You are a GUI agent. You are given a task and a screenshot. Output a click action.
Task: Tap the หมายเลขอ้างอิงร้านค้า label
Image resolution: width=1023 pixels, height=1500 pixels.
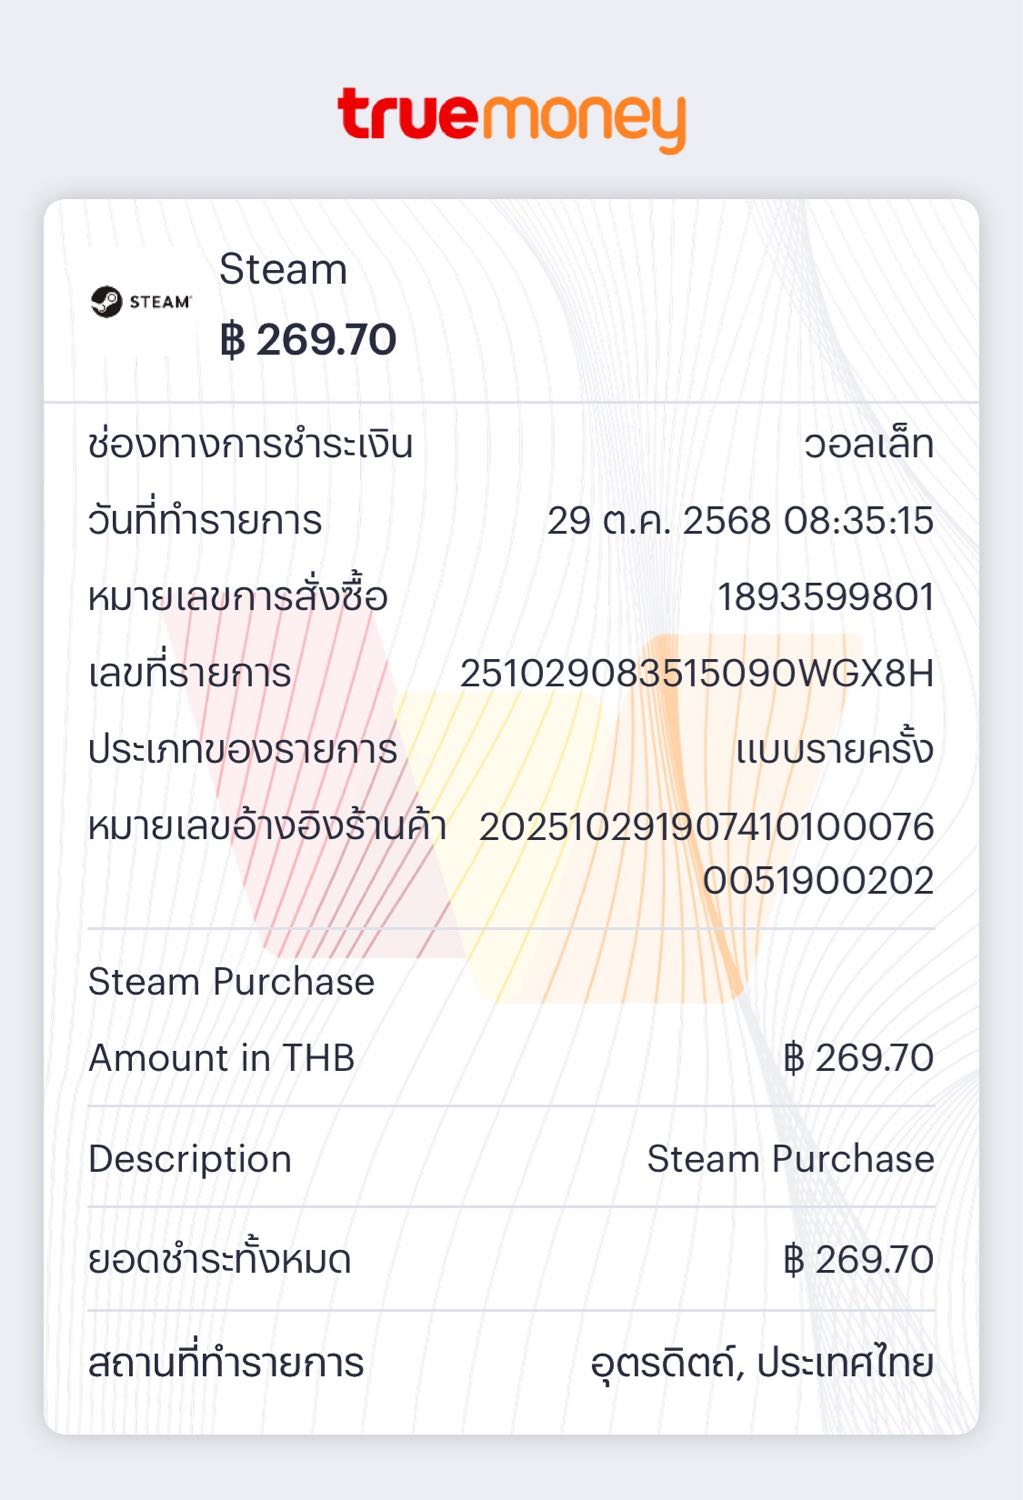(266, 828)
